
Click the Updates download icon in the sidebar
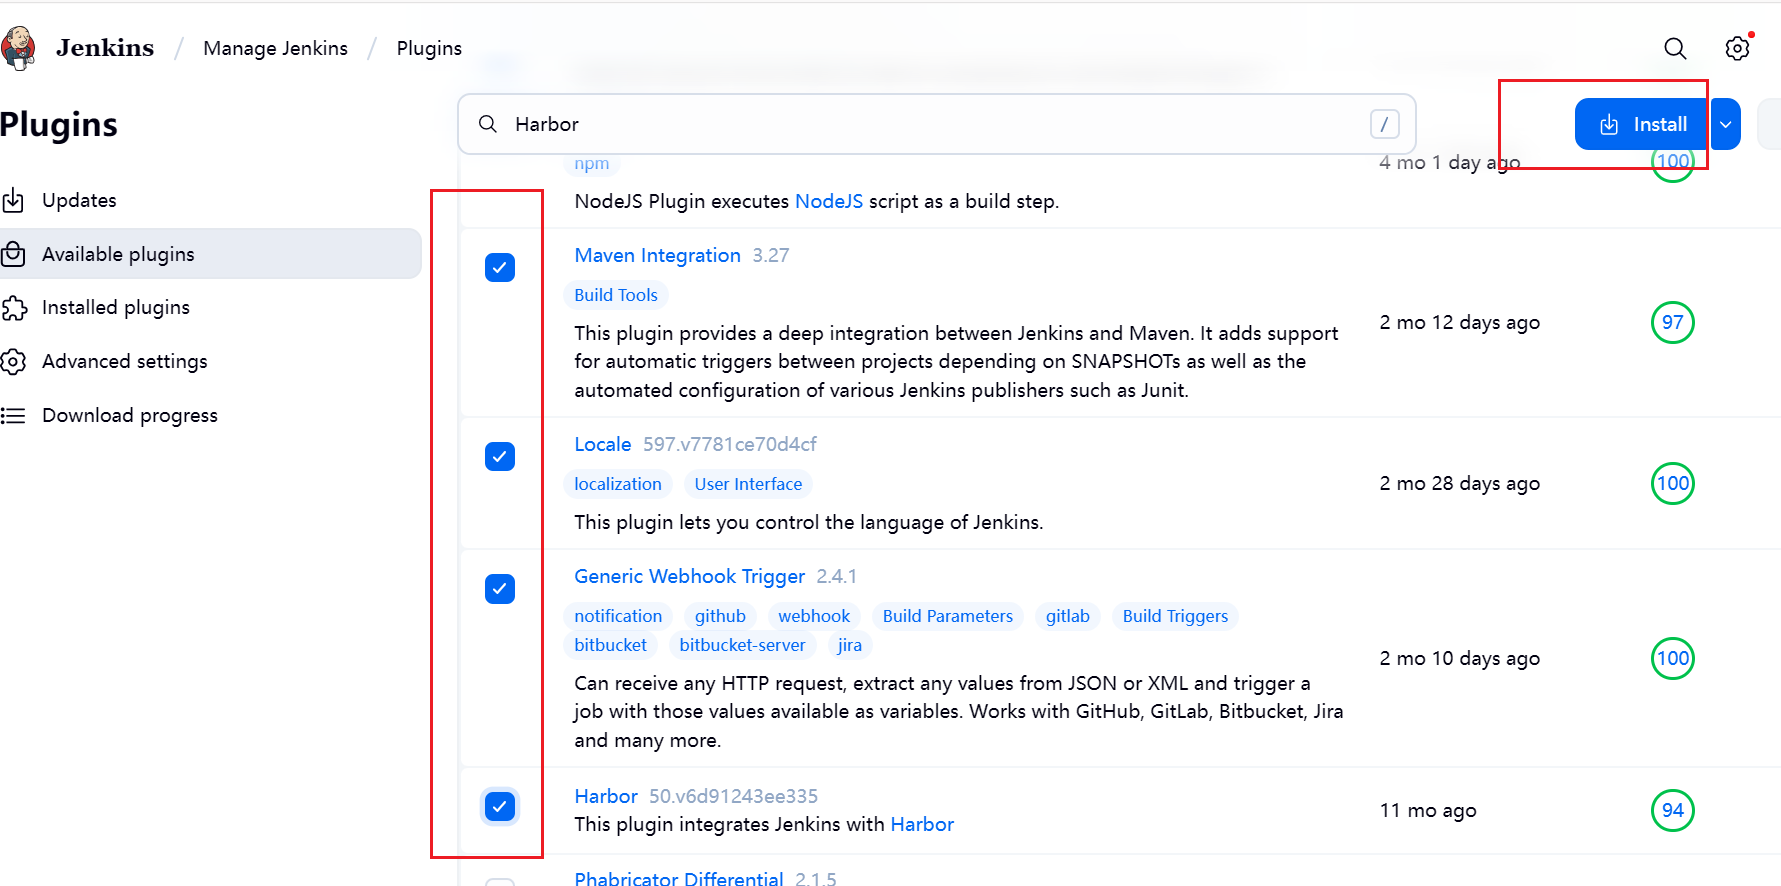(x=13, y=200)
